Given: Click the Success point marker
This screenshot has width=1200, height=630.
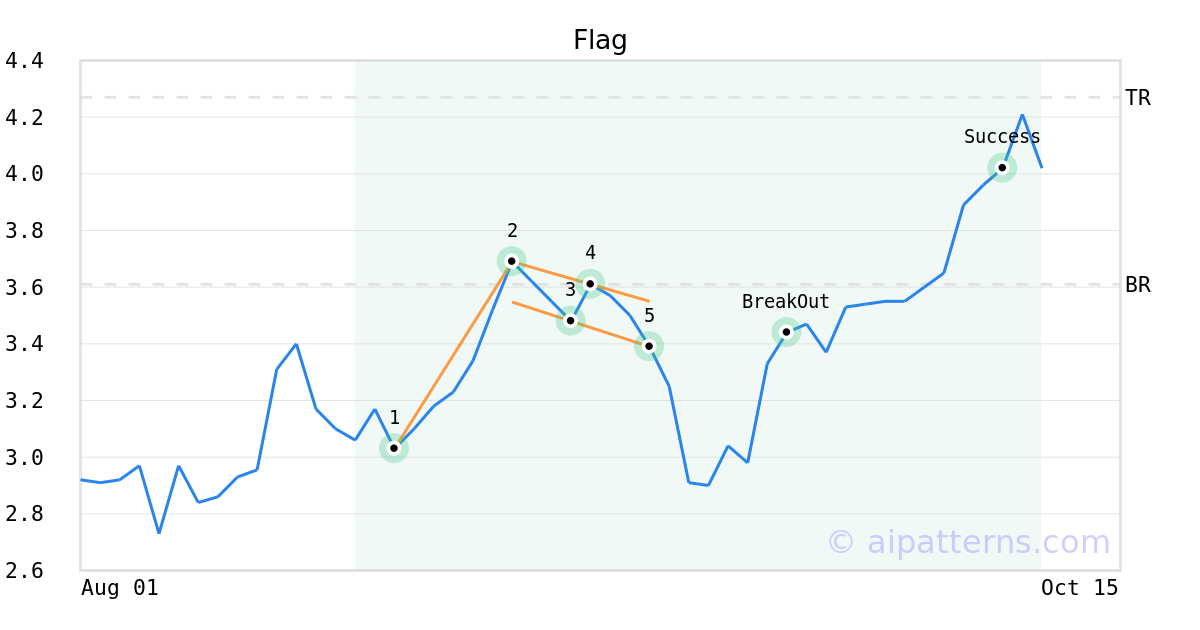Looking at the screenshot, I should [1002, 167].
